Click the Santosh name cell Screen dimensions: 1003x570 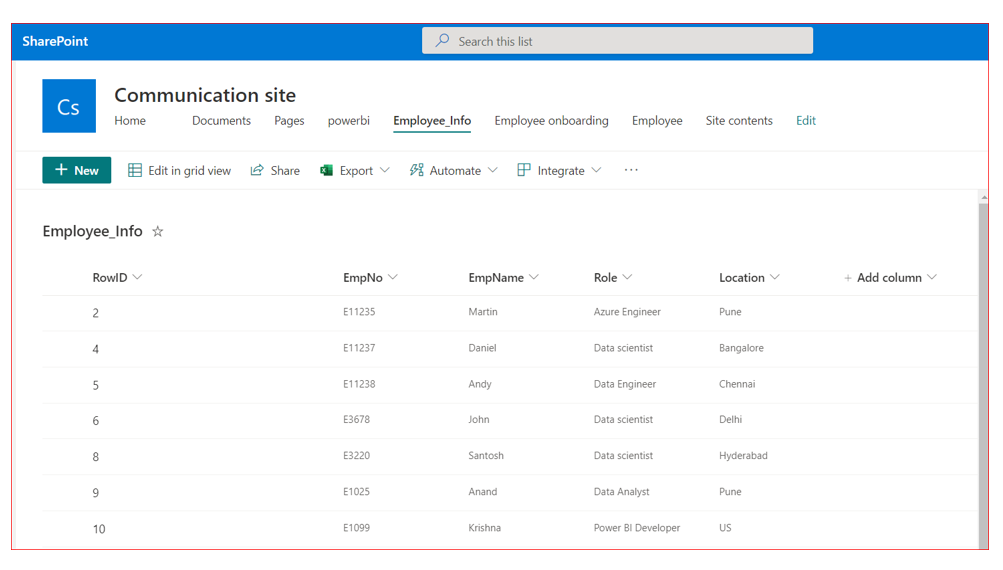pyautogui.click(x=486, y=455)
